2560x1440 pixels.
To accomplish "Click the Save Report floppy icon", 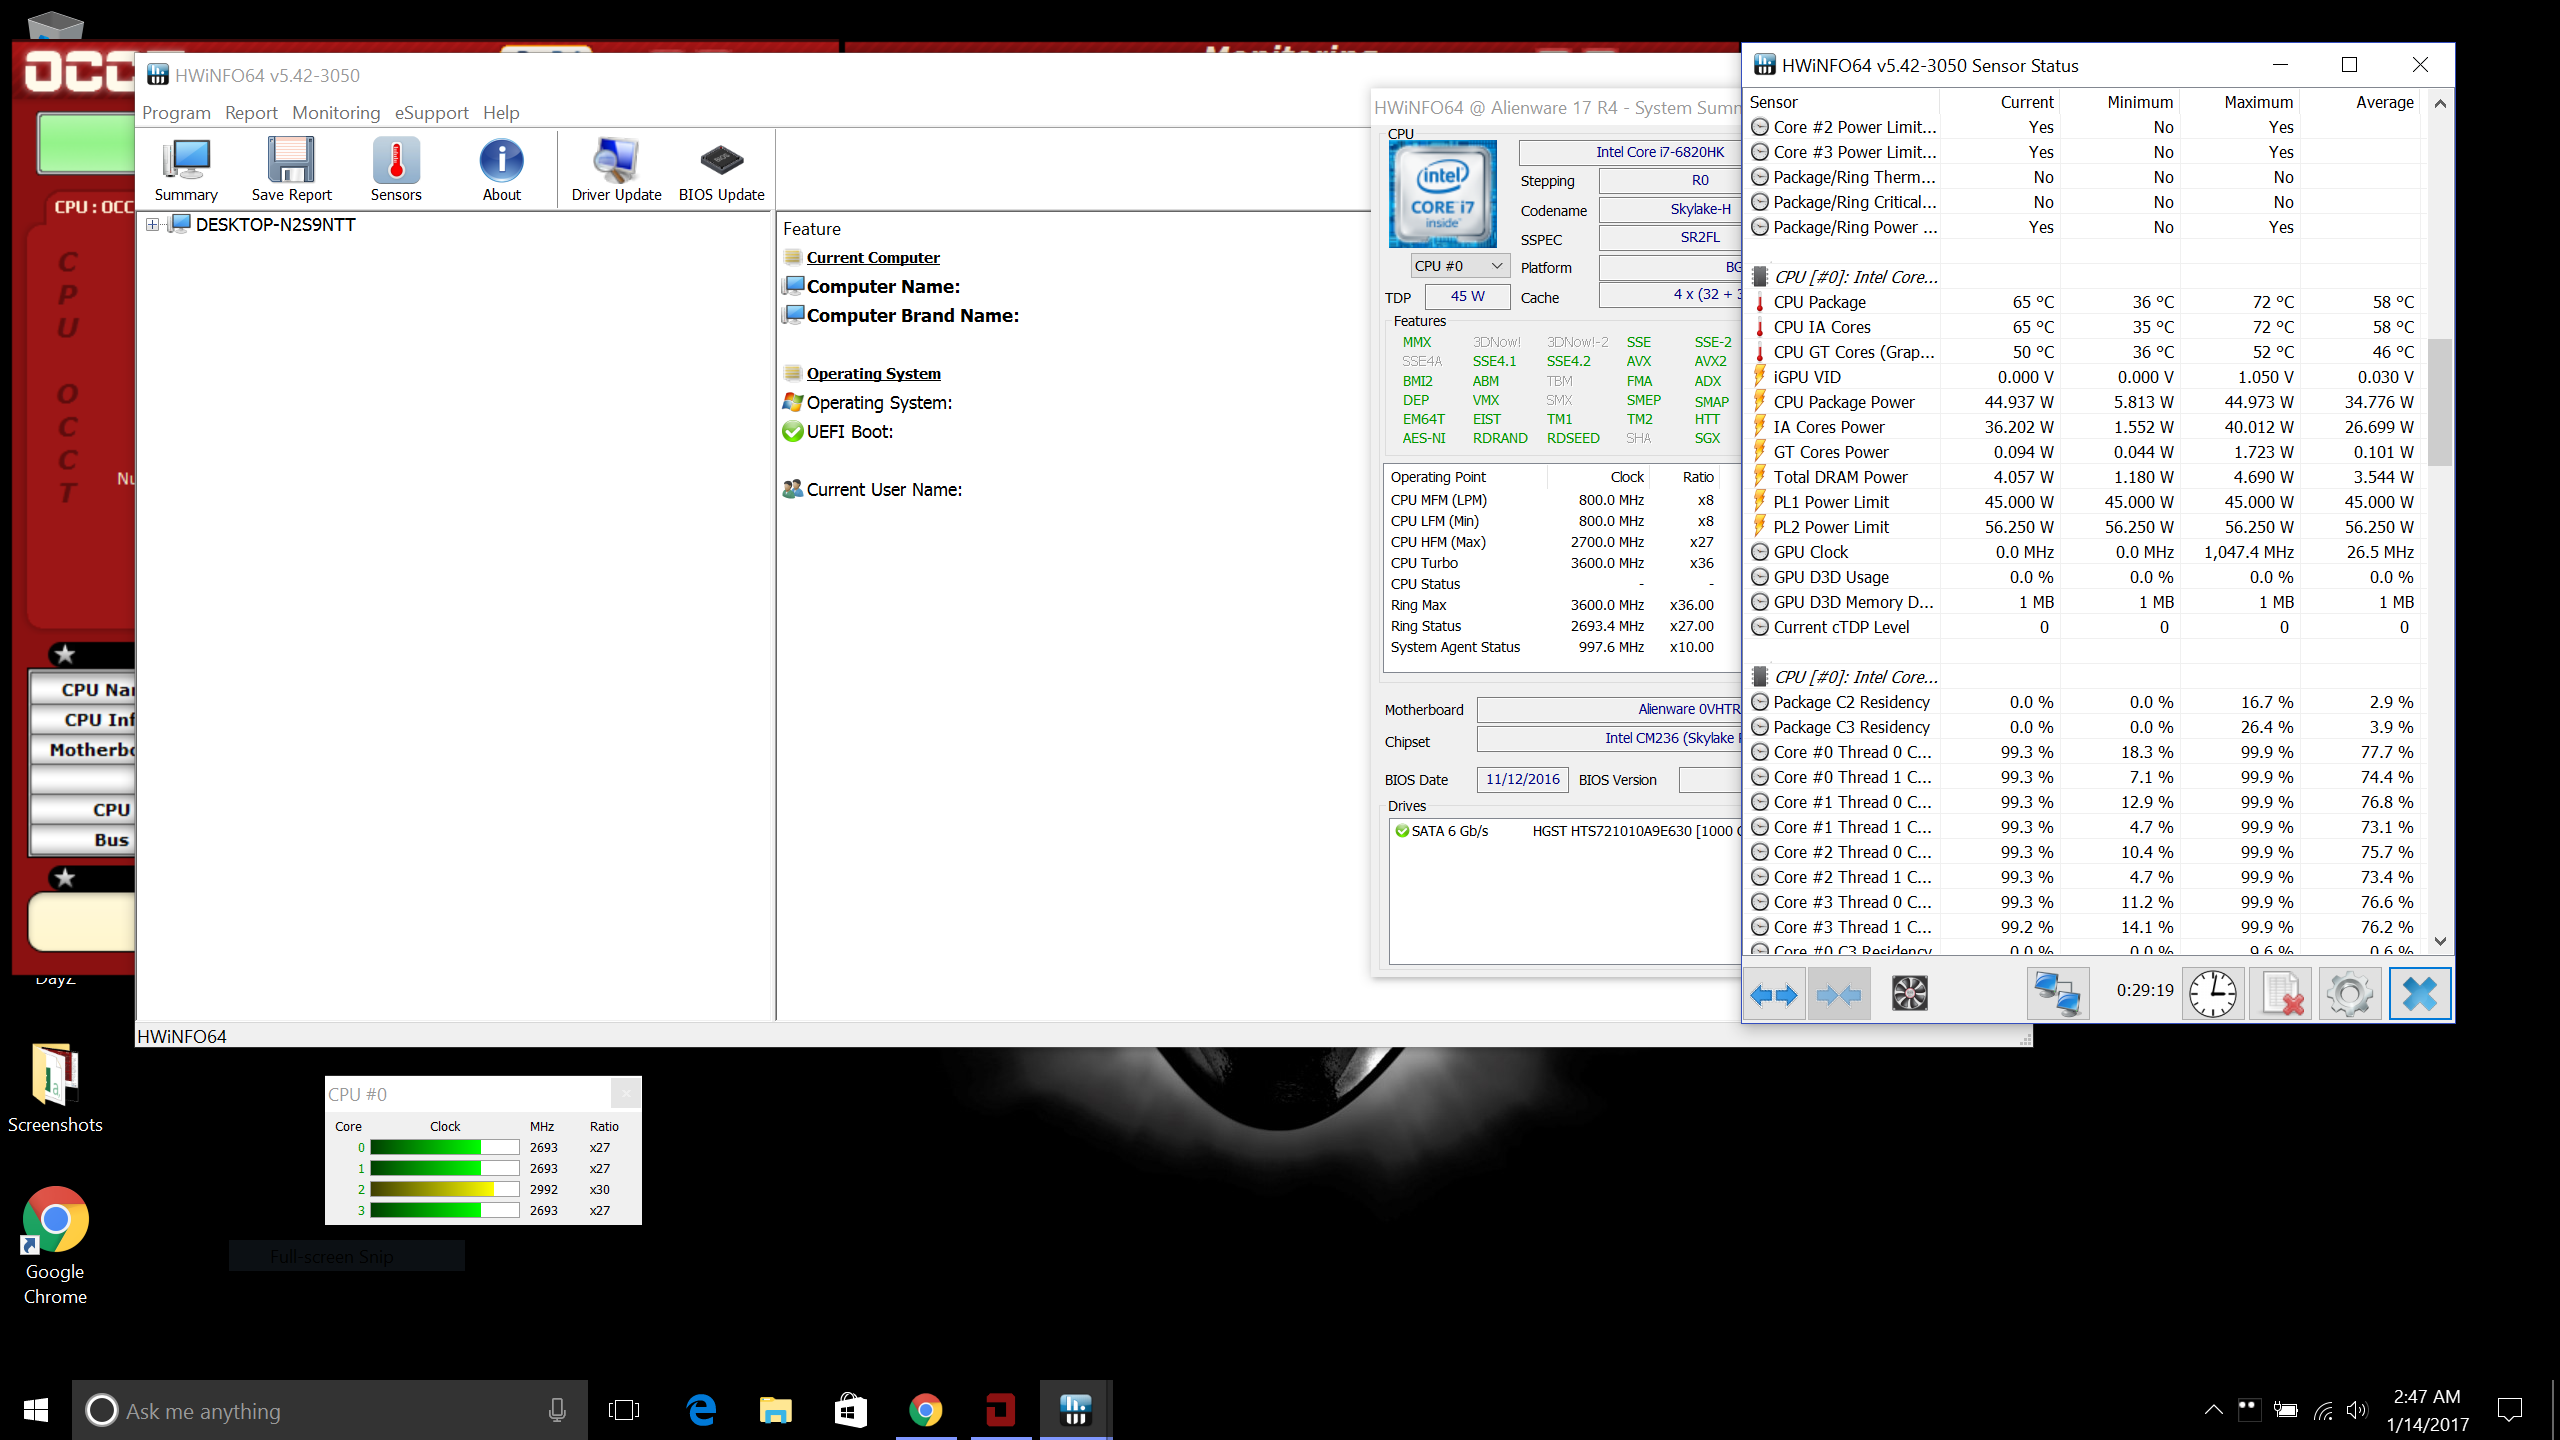I will [291, 169].
